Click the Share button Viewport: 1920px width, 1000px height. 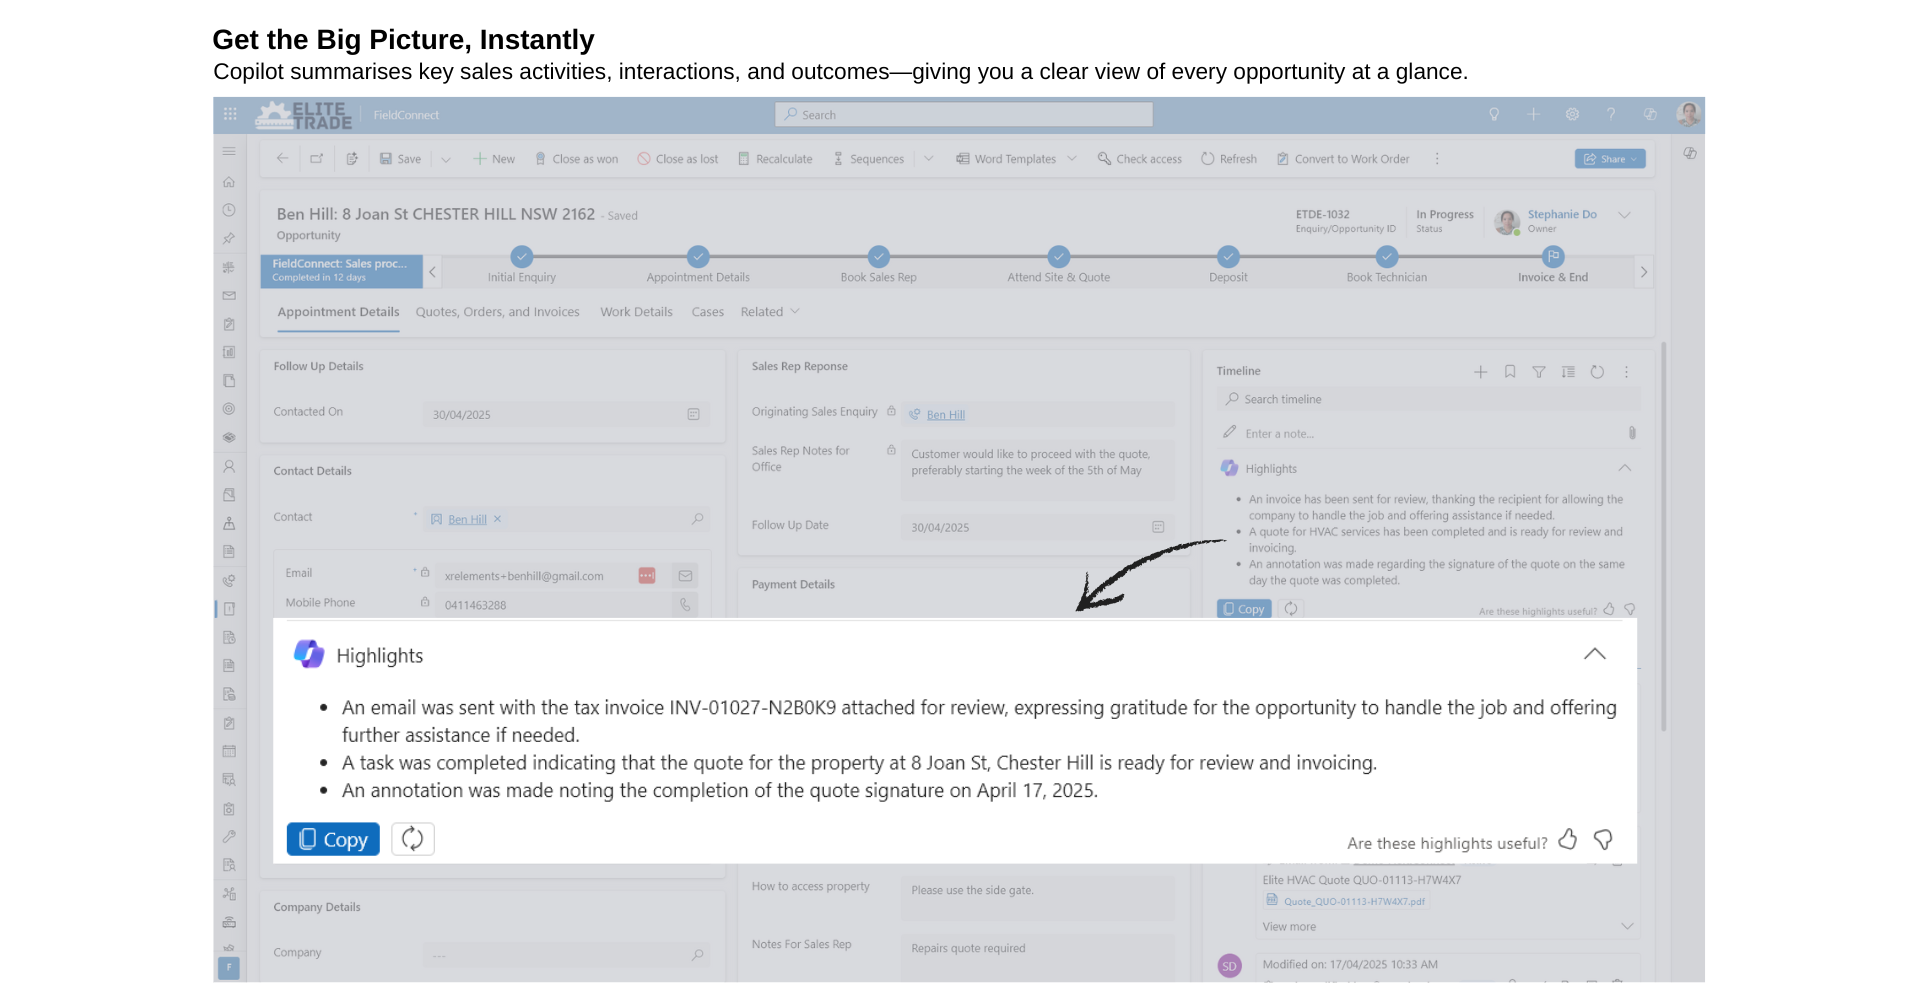click(1610, 159)
